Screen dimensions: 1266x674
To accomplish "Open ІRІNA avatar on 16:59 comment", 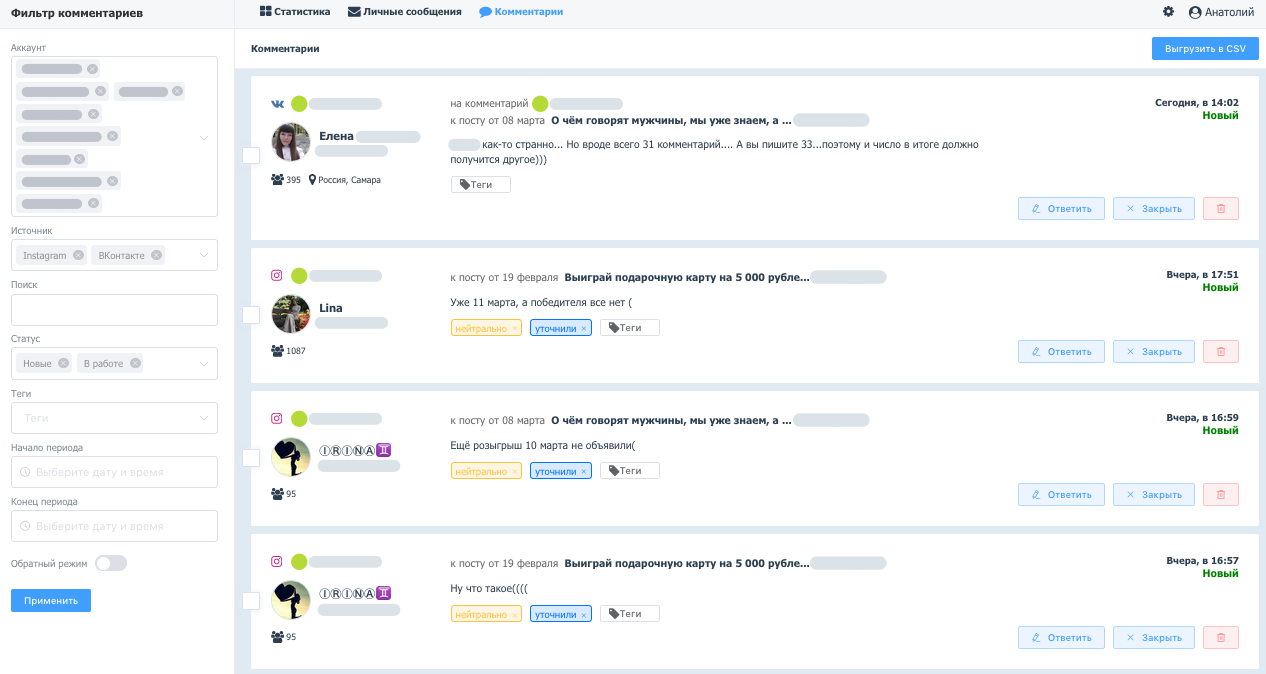I will coord(291,457).
